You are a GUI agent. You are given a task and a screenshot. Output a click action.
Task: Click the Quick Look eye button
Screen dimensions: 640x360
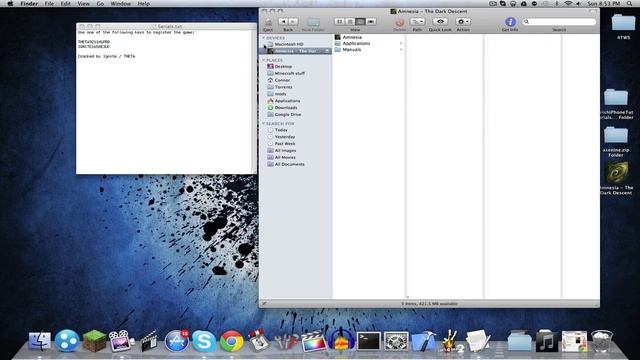[x=440, y=22]
